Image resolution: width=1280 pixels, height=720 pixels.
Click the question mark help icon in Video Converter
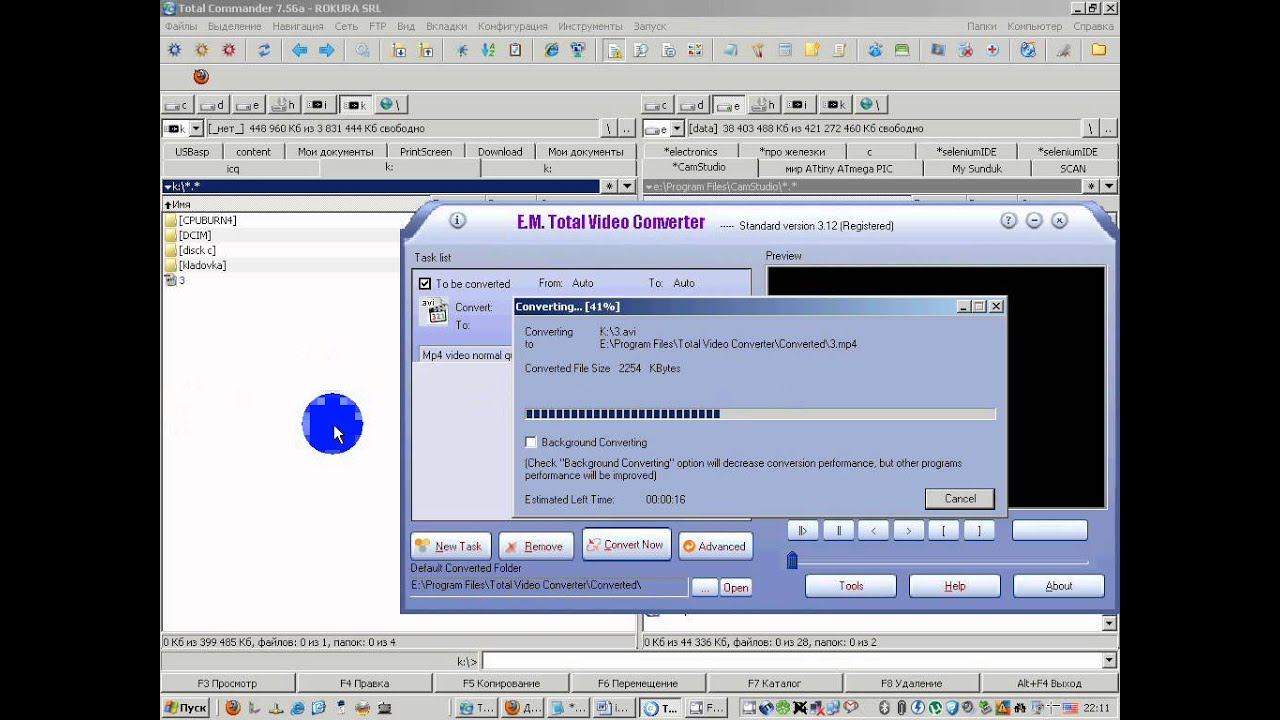tap(1008, 221)
